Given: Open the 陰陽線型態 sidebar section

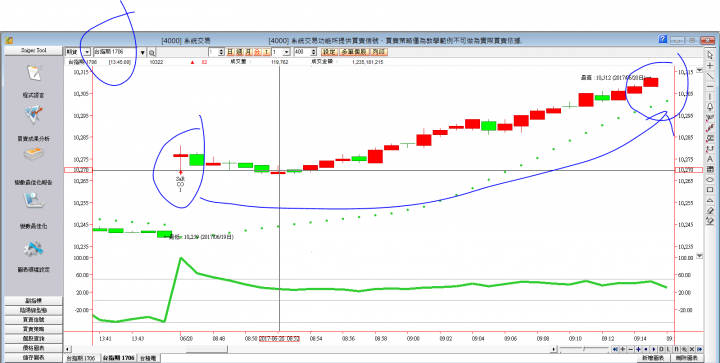Looking at the screenshot, I should coord(34,310).
